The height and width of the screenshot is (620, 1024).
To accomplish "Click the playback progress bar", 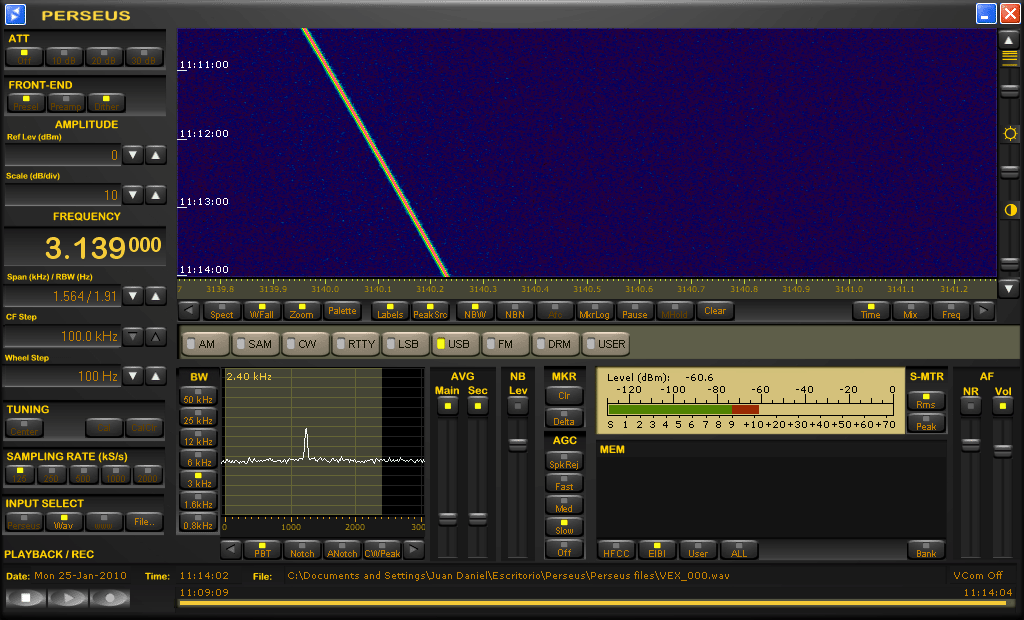I will click(x=596, y=603).
